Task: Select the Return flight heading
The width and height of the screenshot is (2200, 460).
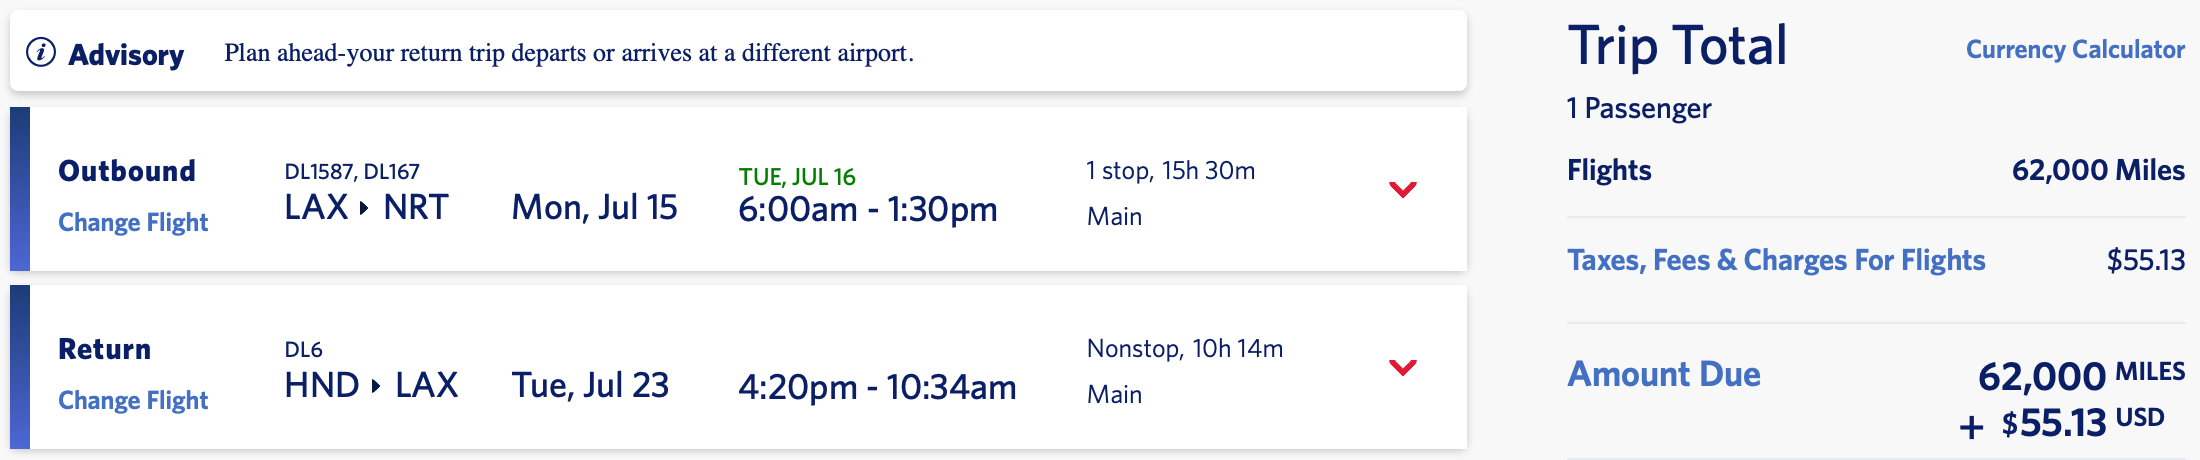Action: (105, 349)
